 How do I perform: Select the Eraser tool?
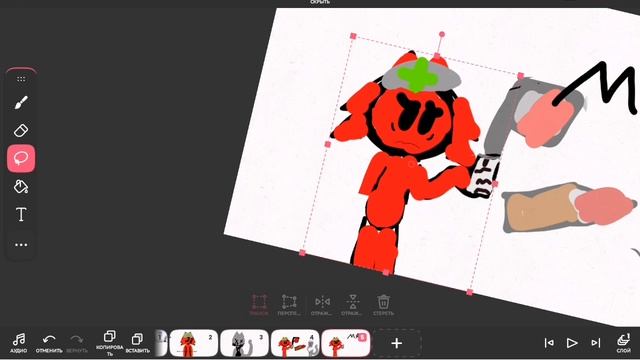[x=21, y=131]
